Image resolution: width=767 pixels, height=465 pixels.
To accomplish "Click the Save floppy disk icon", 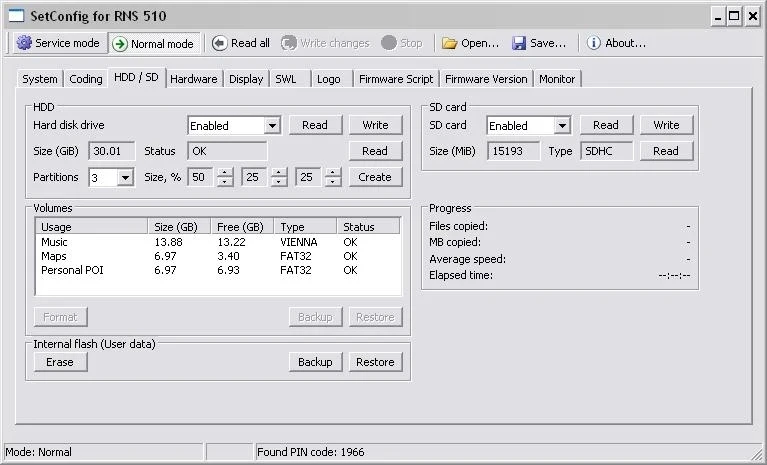I will pyautogui.click(x=539, y=44).
